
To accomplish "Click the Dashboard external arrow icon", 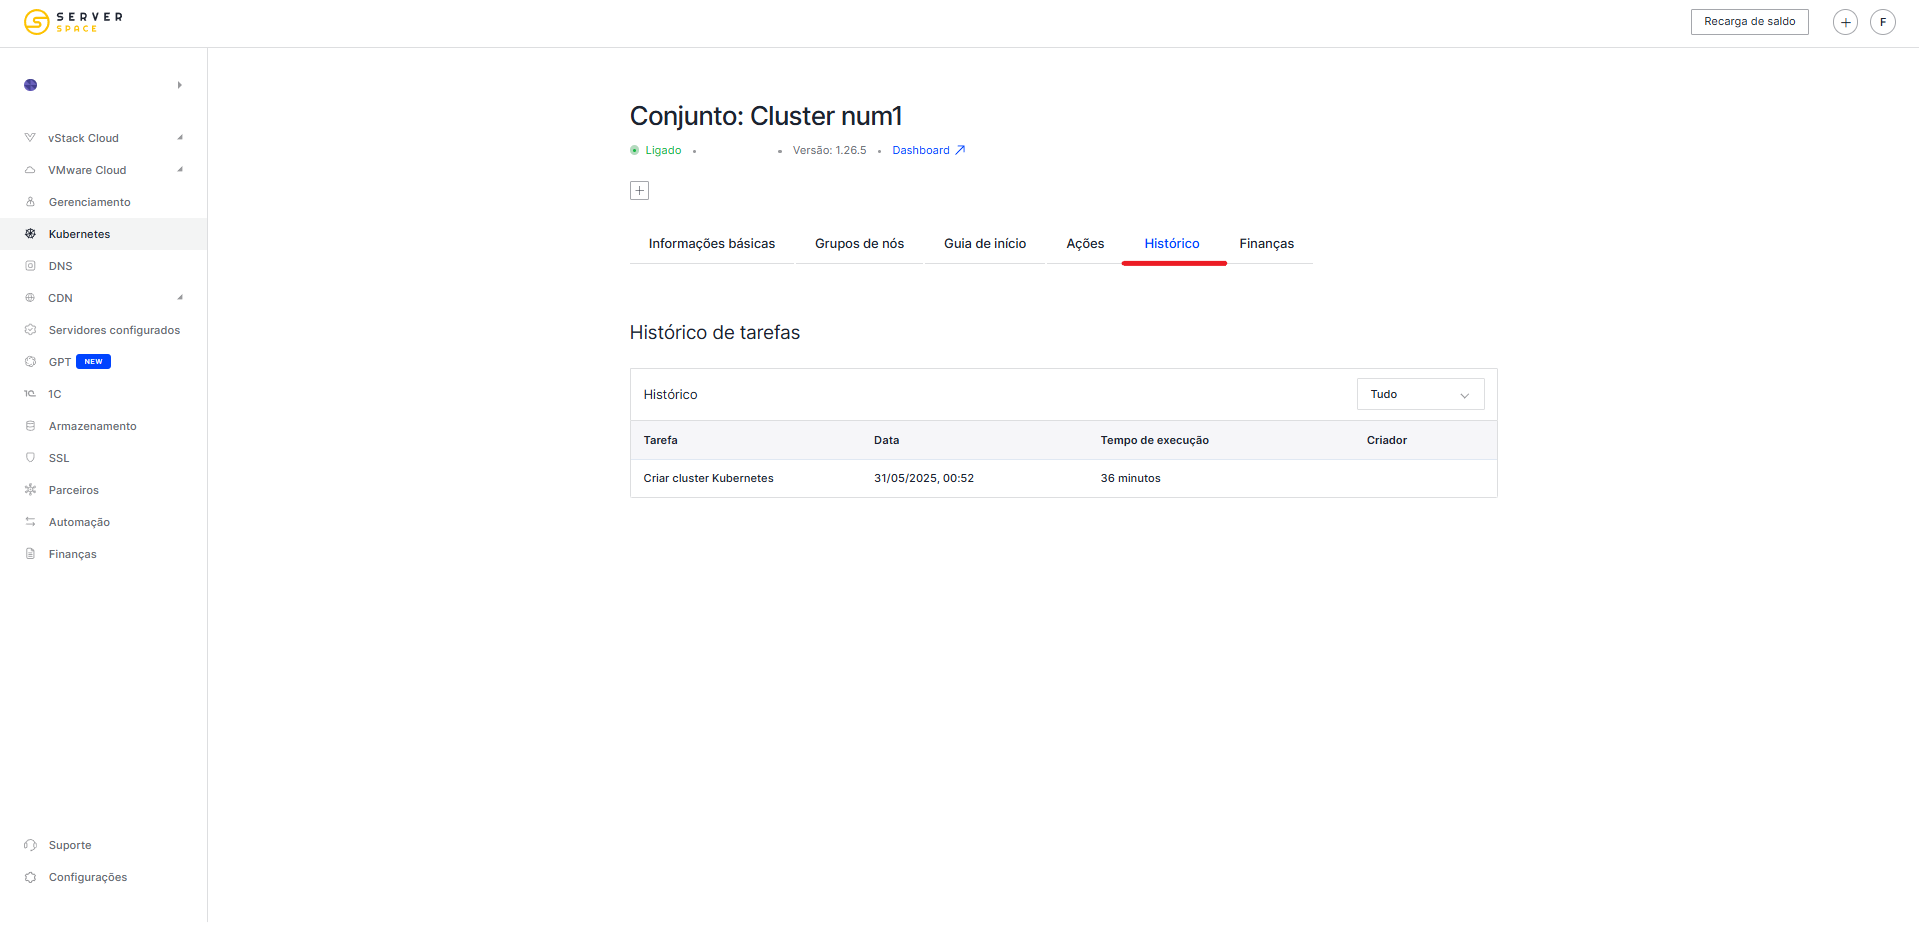I will (960, 150).
